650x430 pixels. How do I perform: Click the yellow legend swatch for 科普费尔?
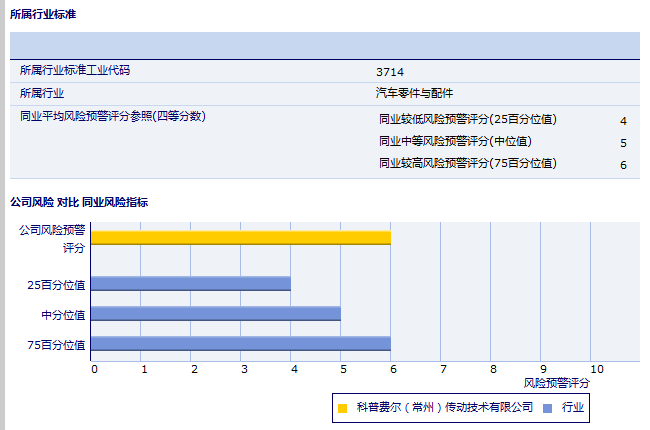(343, 408)
